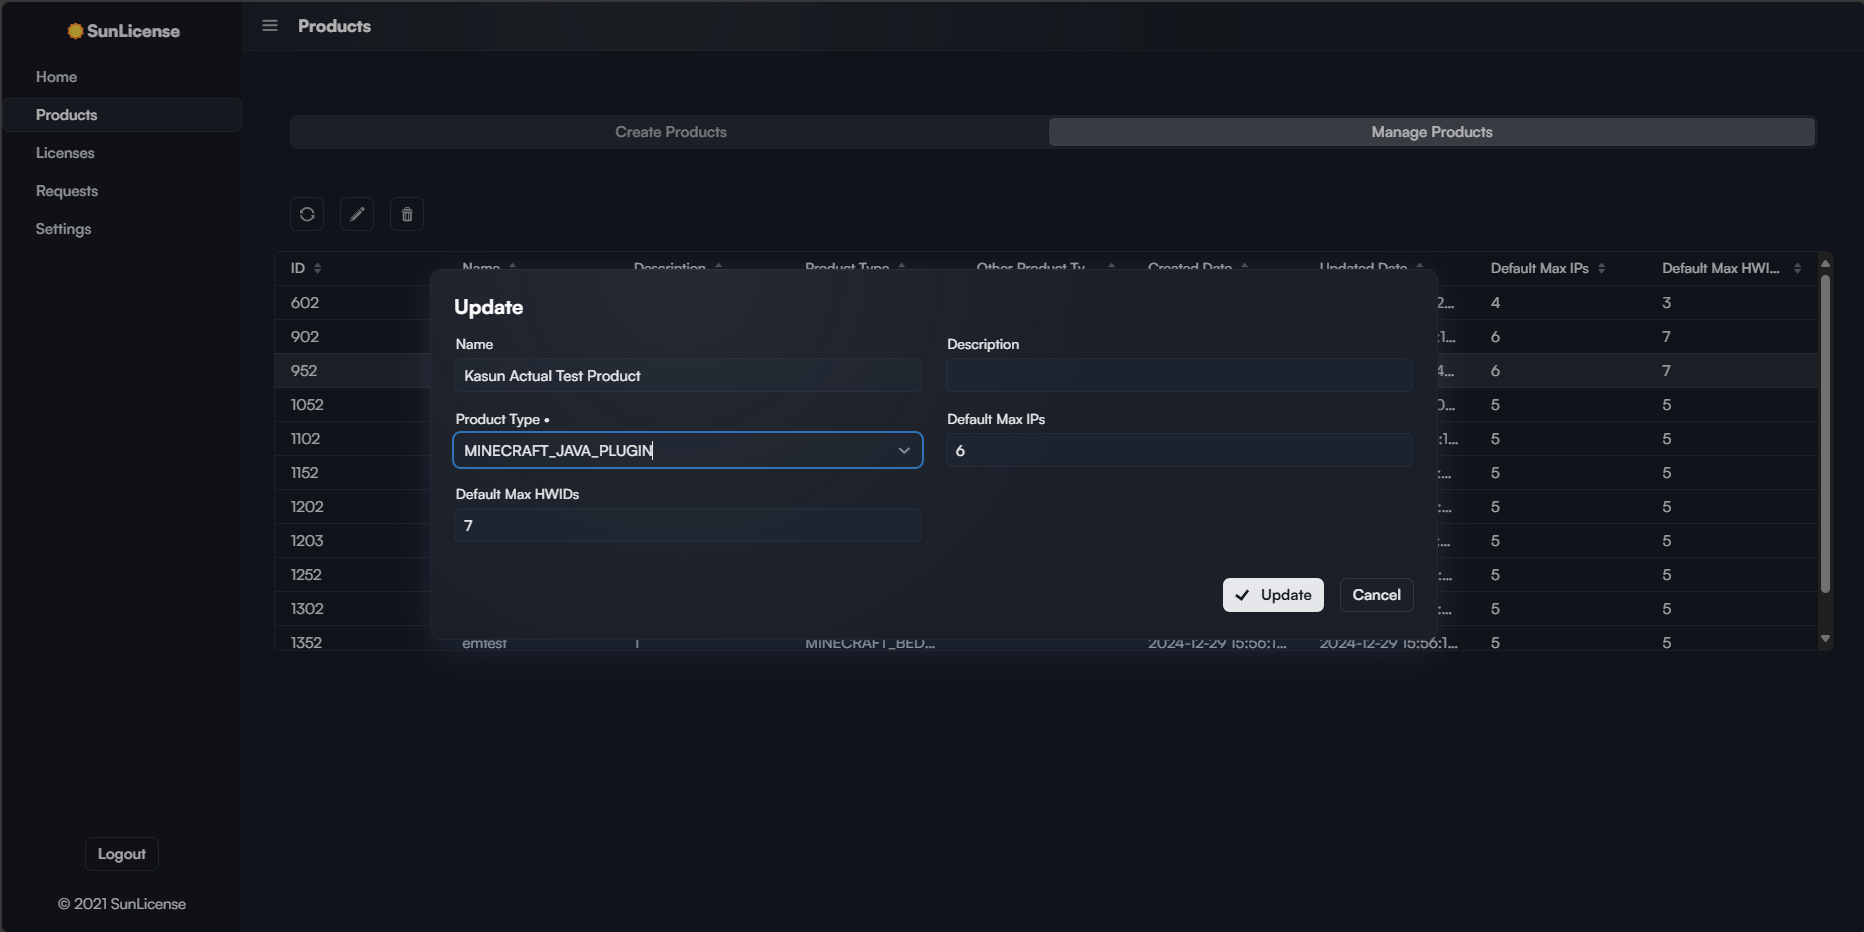
Task: Select the row with ID 1302
Action: pyautogui.click(x=307, y=609)
